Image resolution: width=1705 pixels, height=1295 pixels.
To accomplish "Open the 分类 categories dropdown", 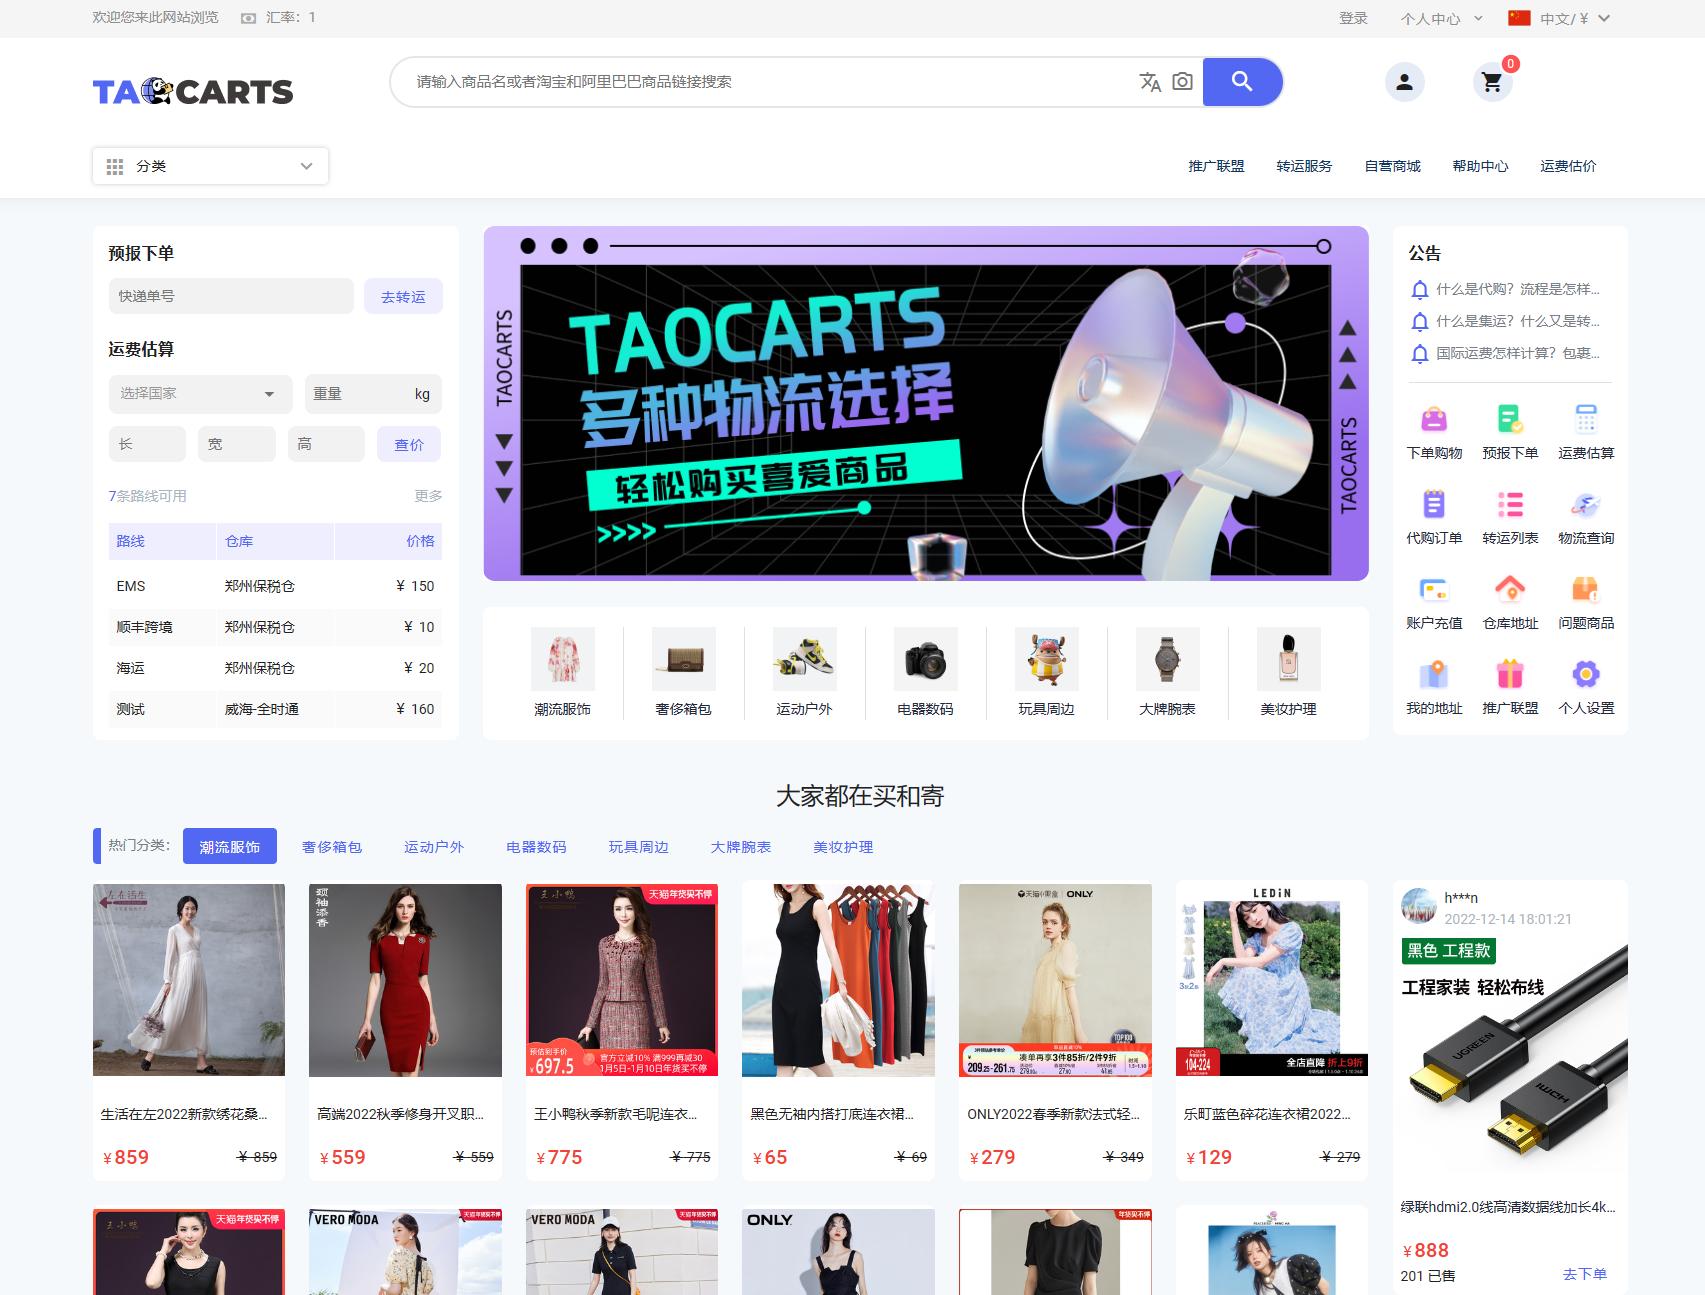I will tap(209, 166).
